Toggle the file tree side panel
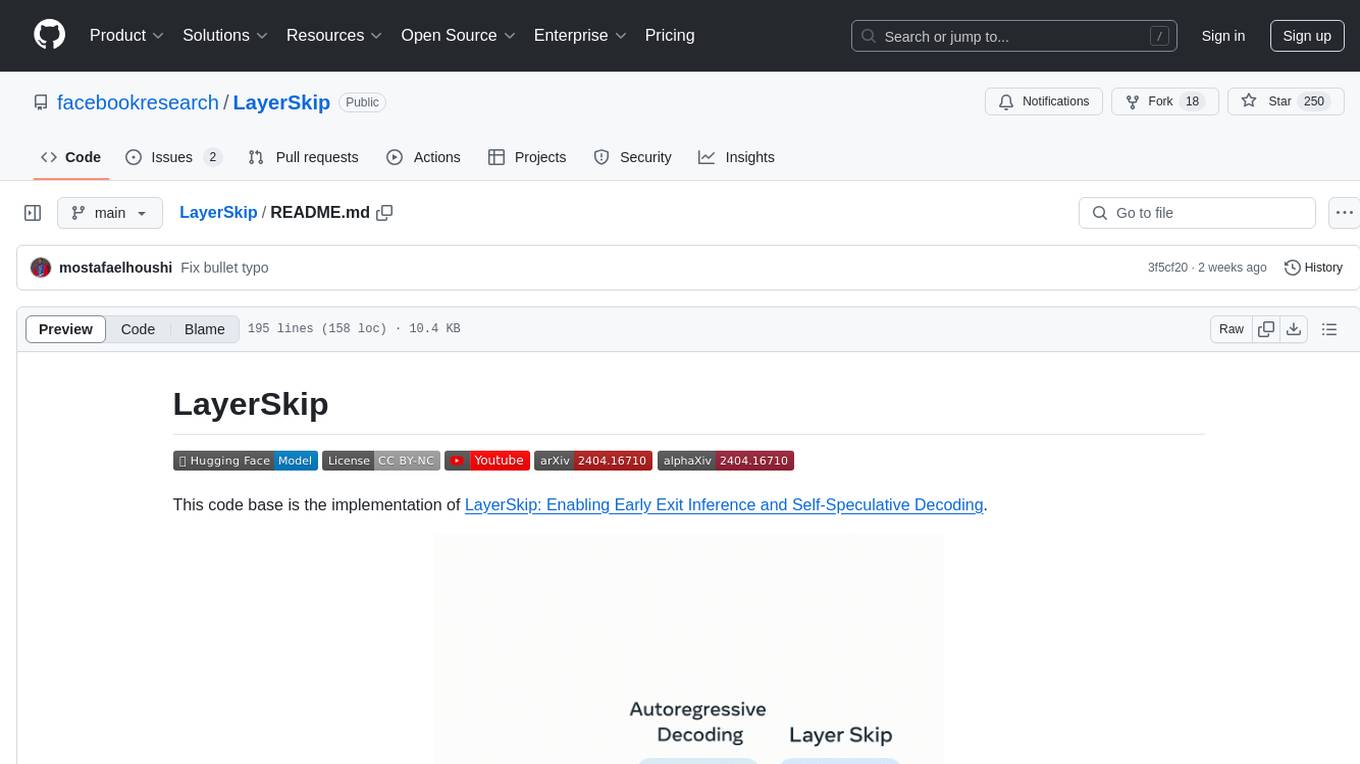 (33, 213)
